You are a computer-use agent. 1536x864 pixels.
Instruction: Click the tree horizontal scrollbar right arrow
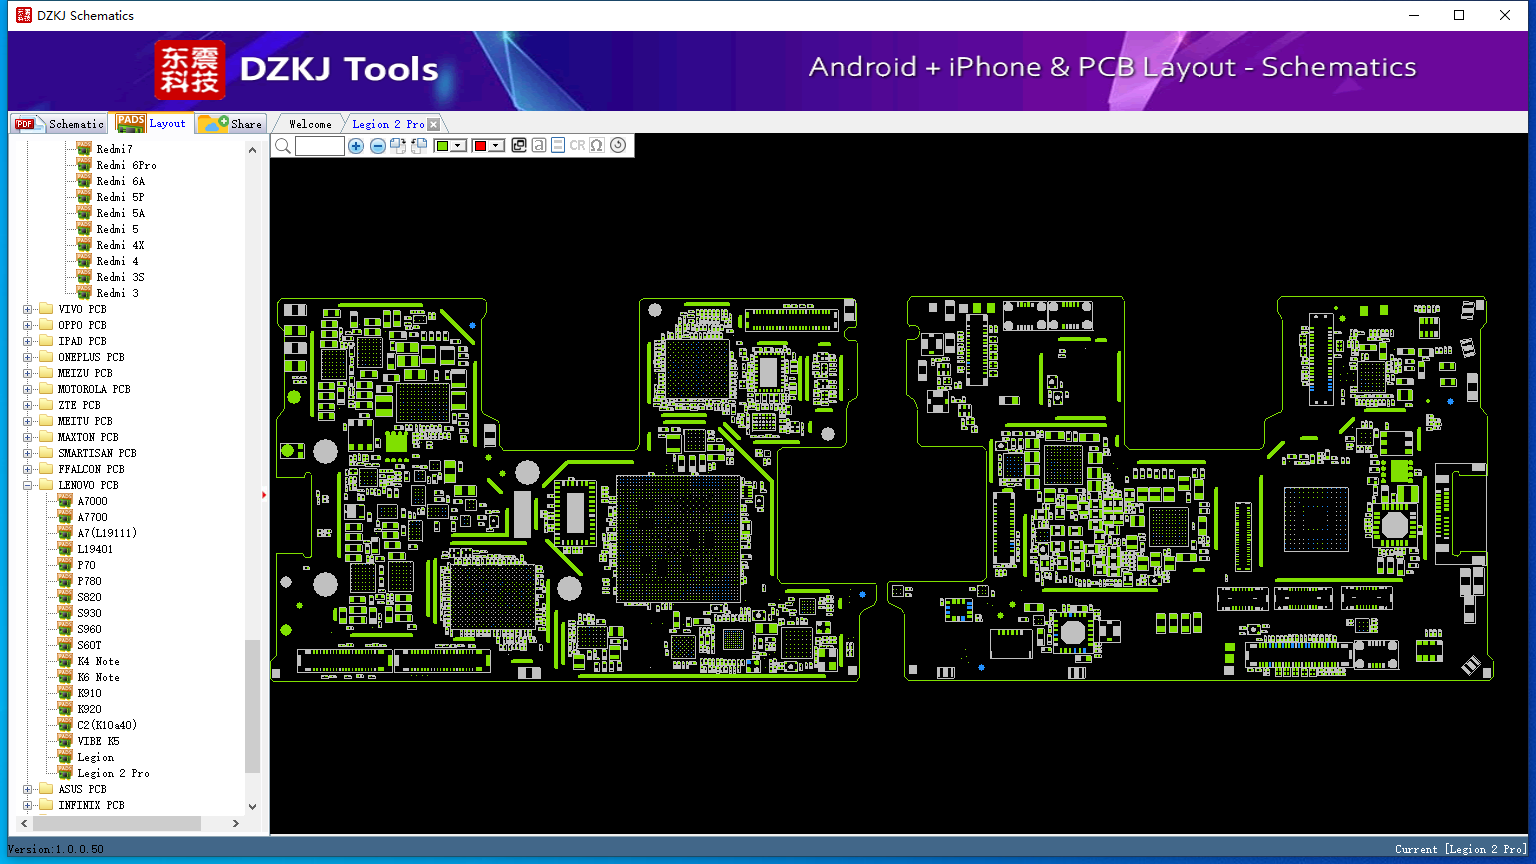[x=236, y=823]
